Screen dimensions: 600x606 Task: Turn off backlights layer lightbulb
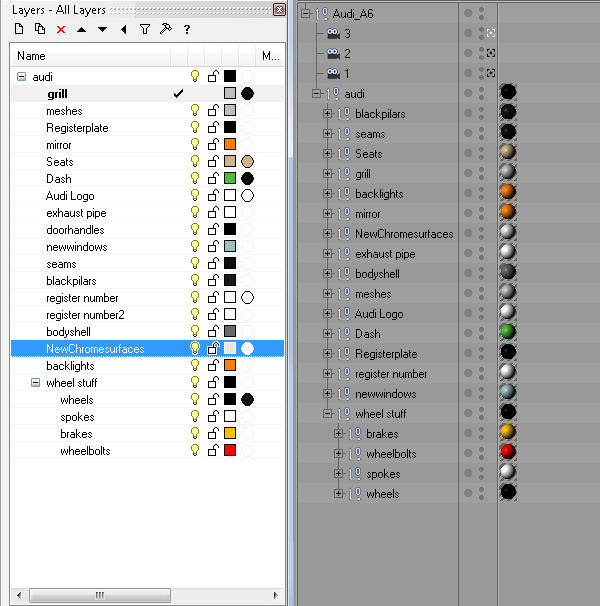point(195,366)
